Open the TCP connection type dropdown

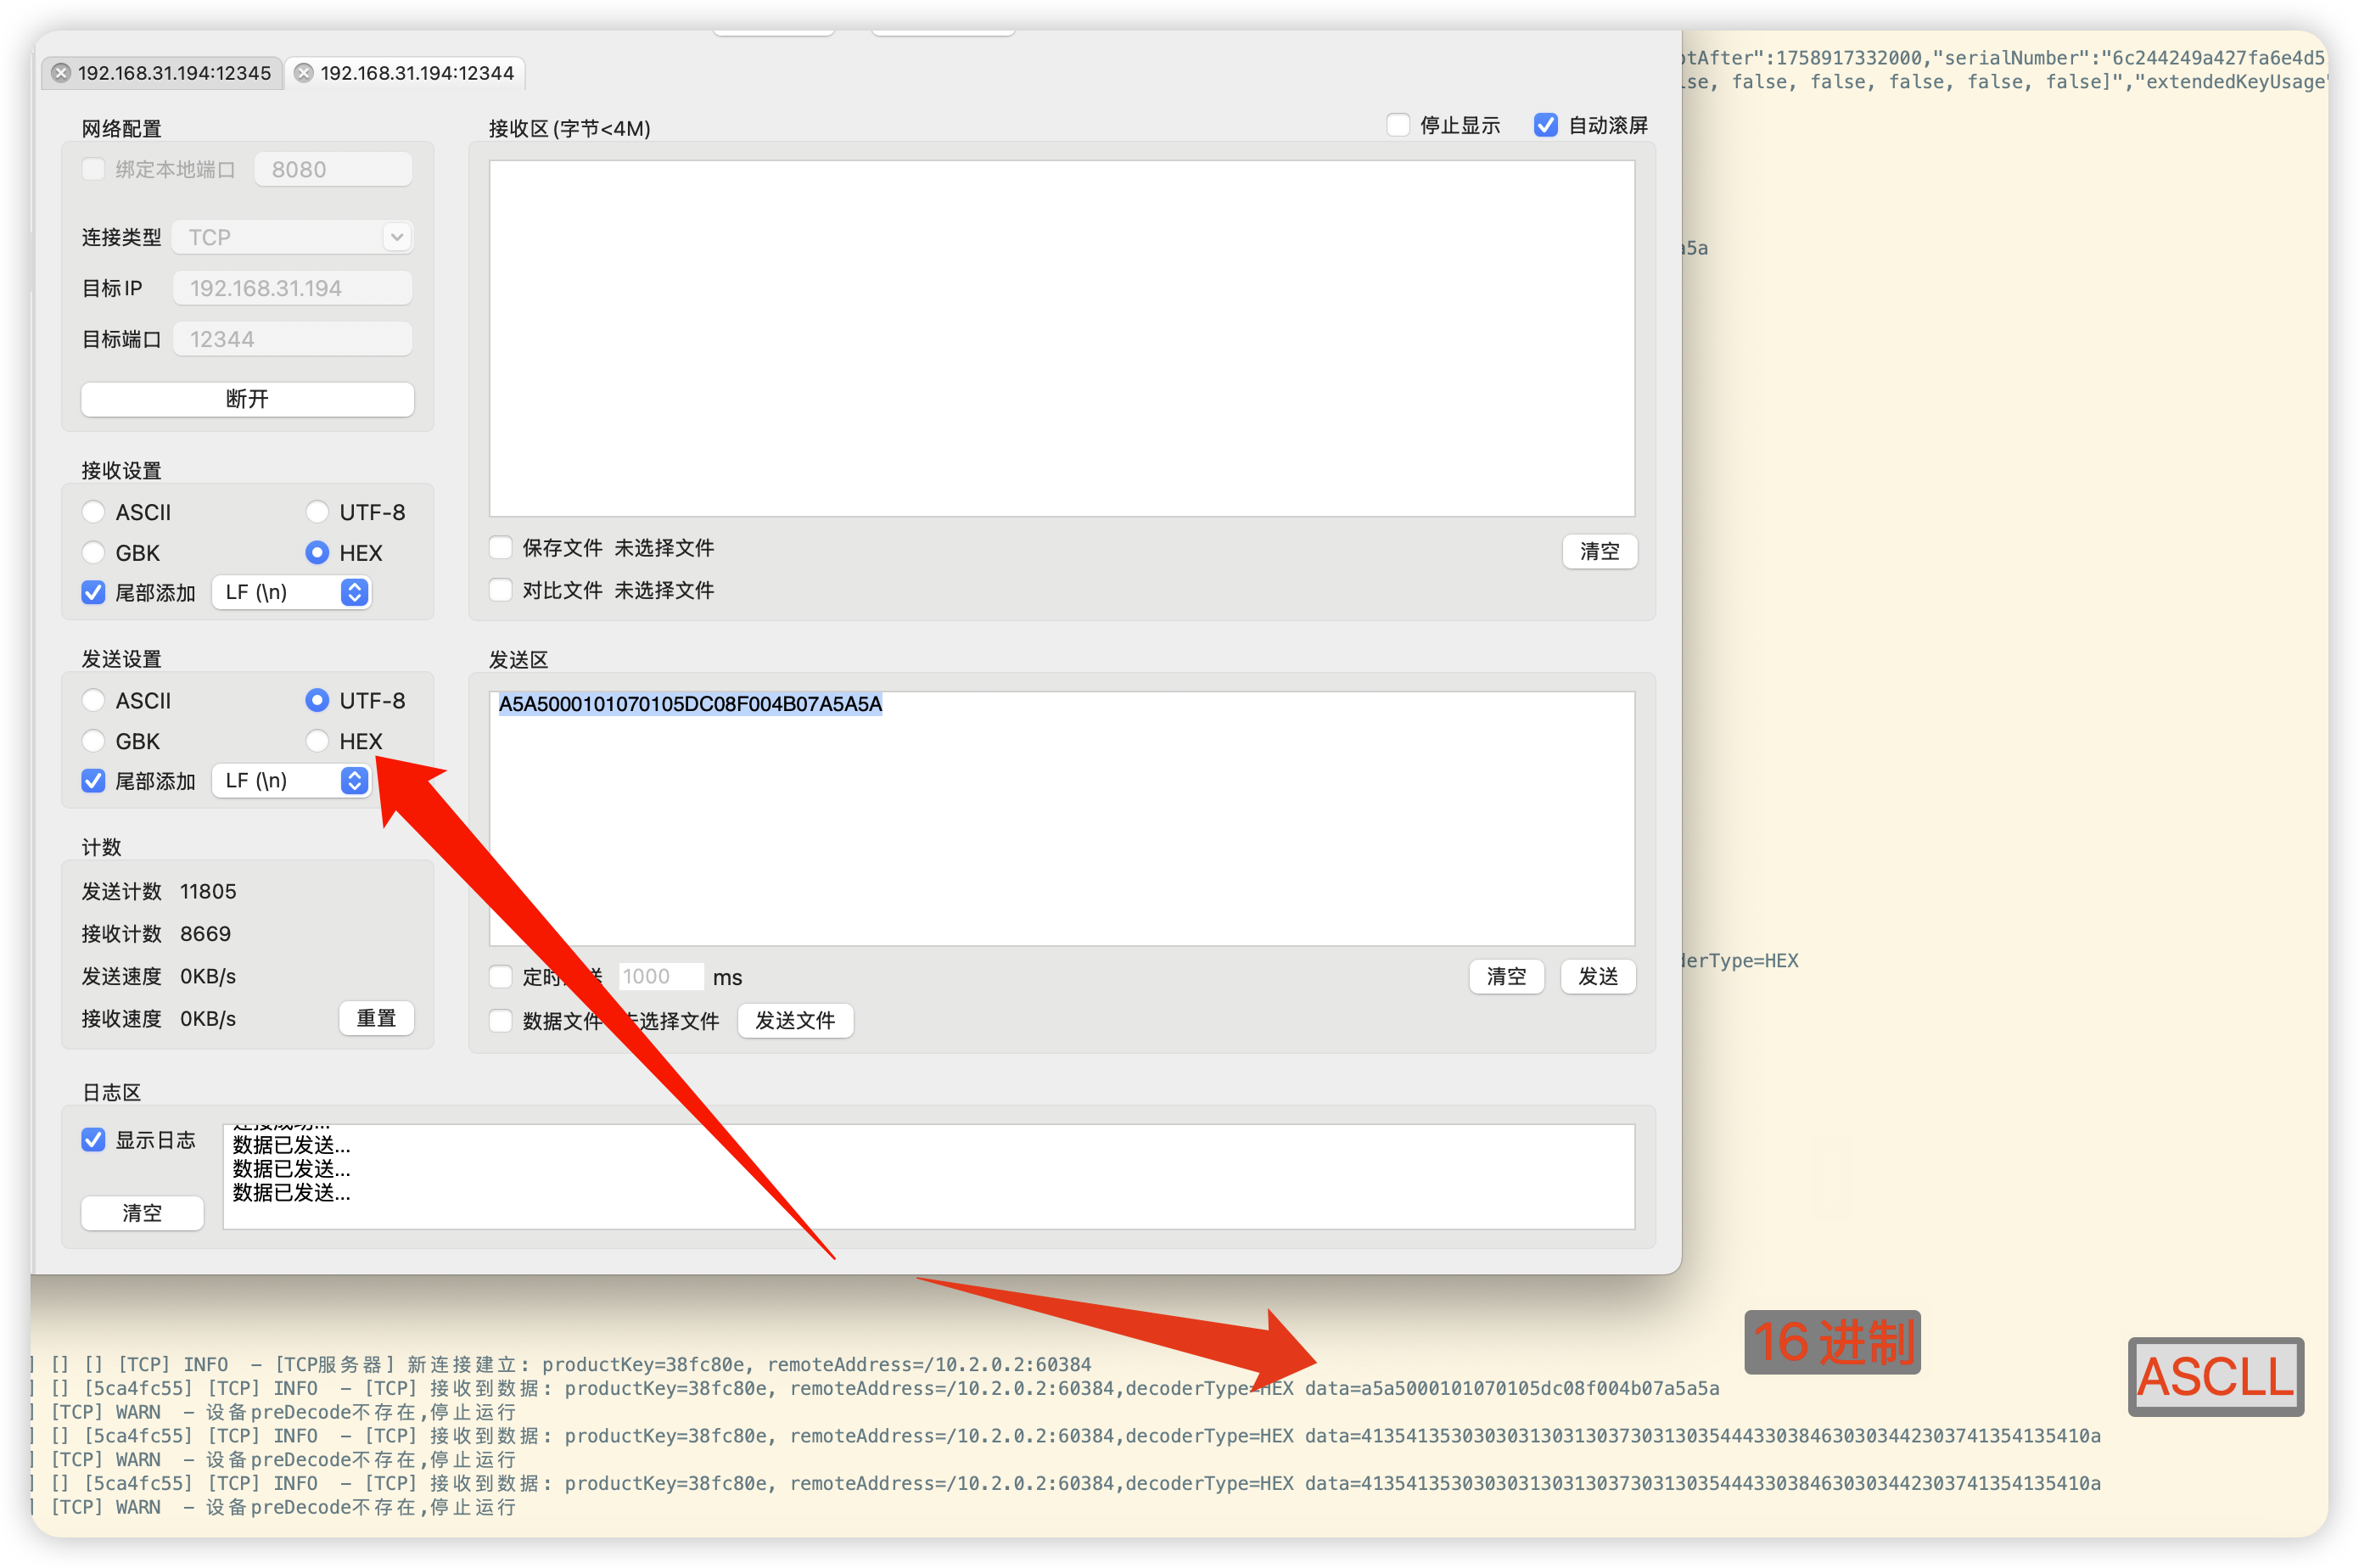click(x=293, y=237)
